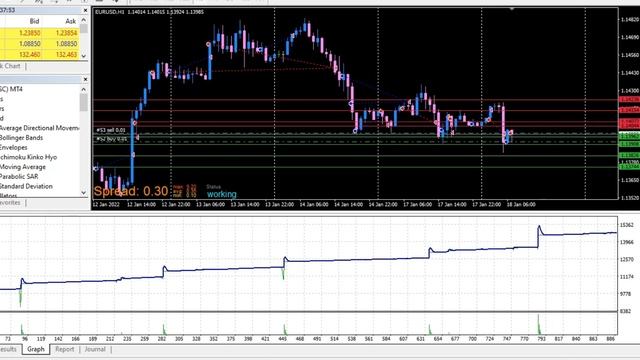640x360 pixels.
Task: Click the 1.14820 price scale label
Action: [629, 19]
